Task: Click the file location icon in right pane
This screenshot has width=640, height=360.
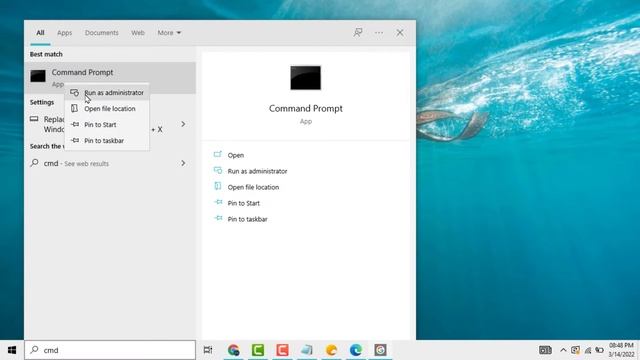Action: (x=218, y=186)
